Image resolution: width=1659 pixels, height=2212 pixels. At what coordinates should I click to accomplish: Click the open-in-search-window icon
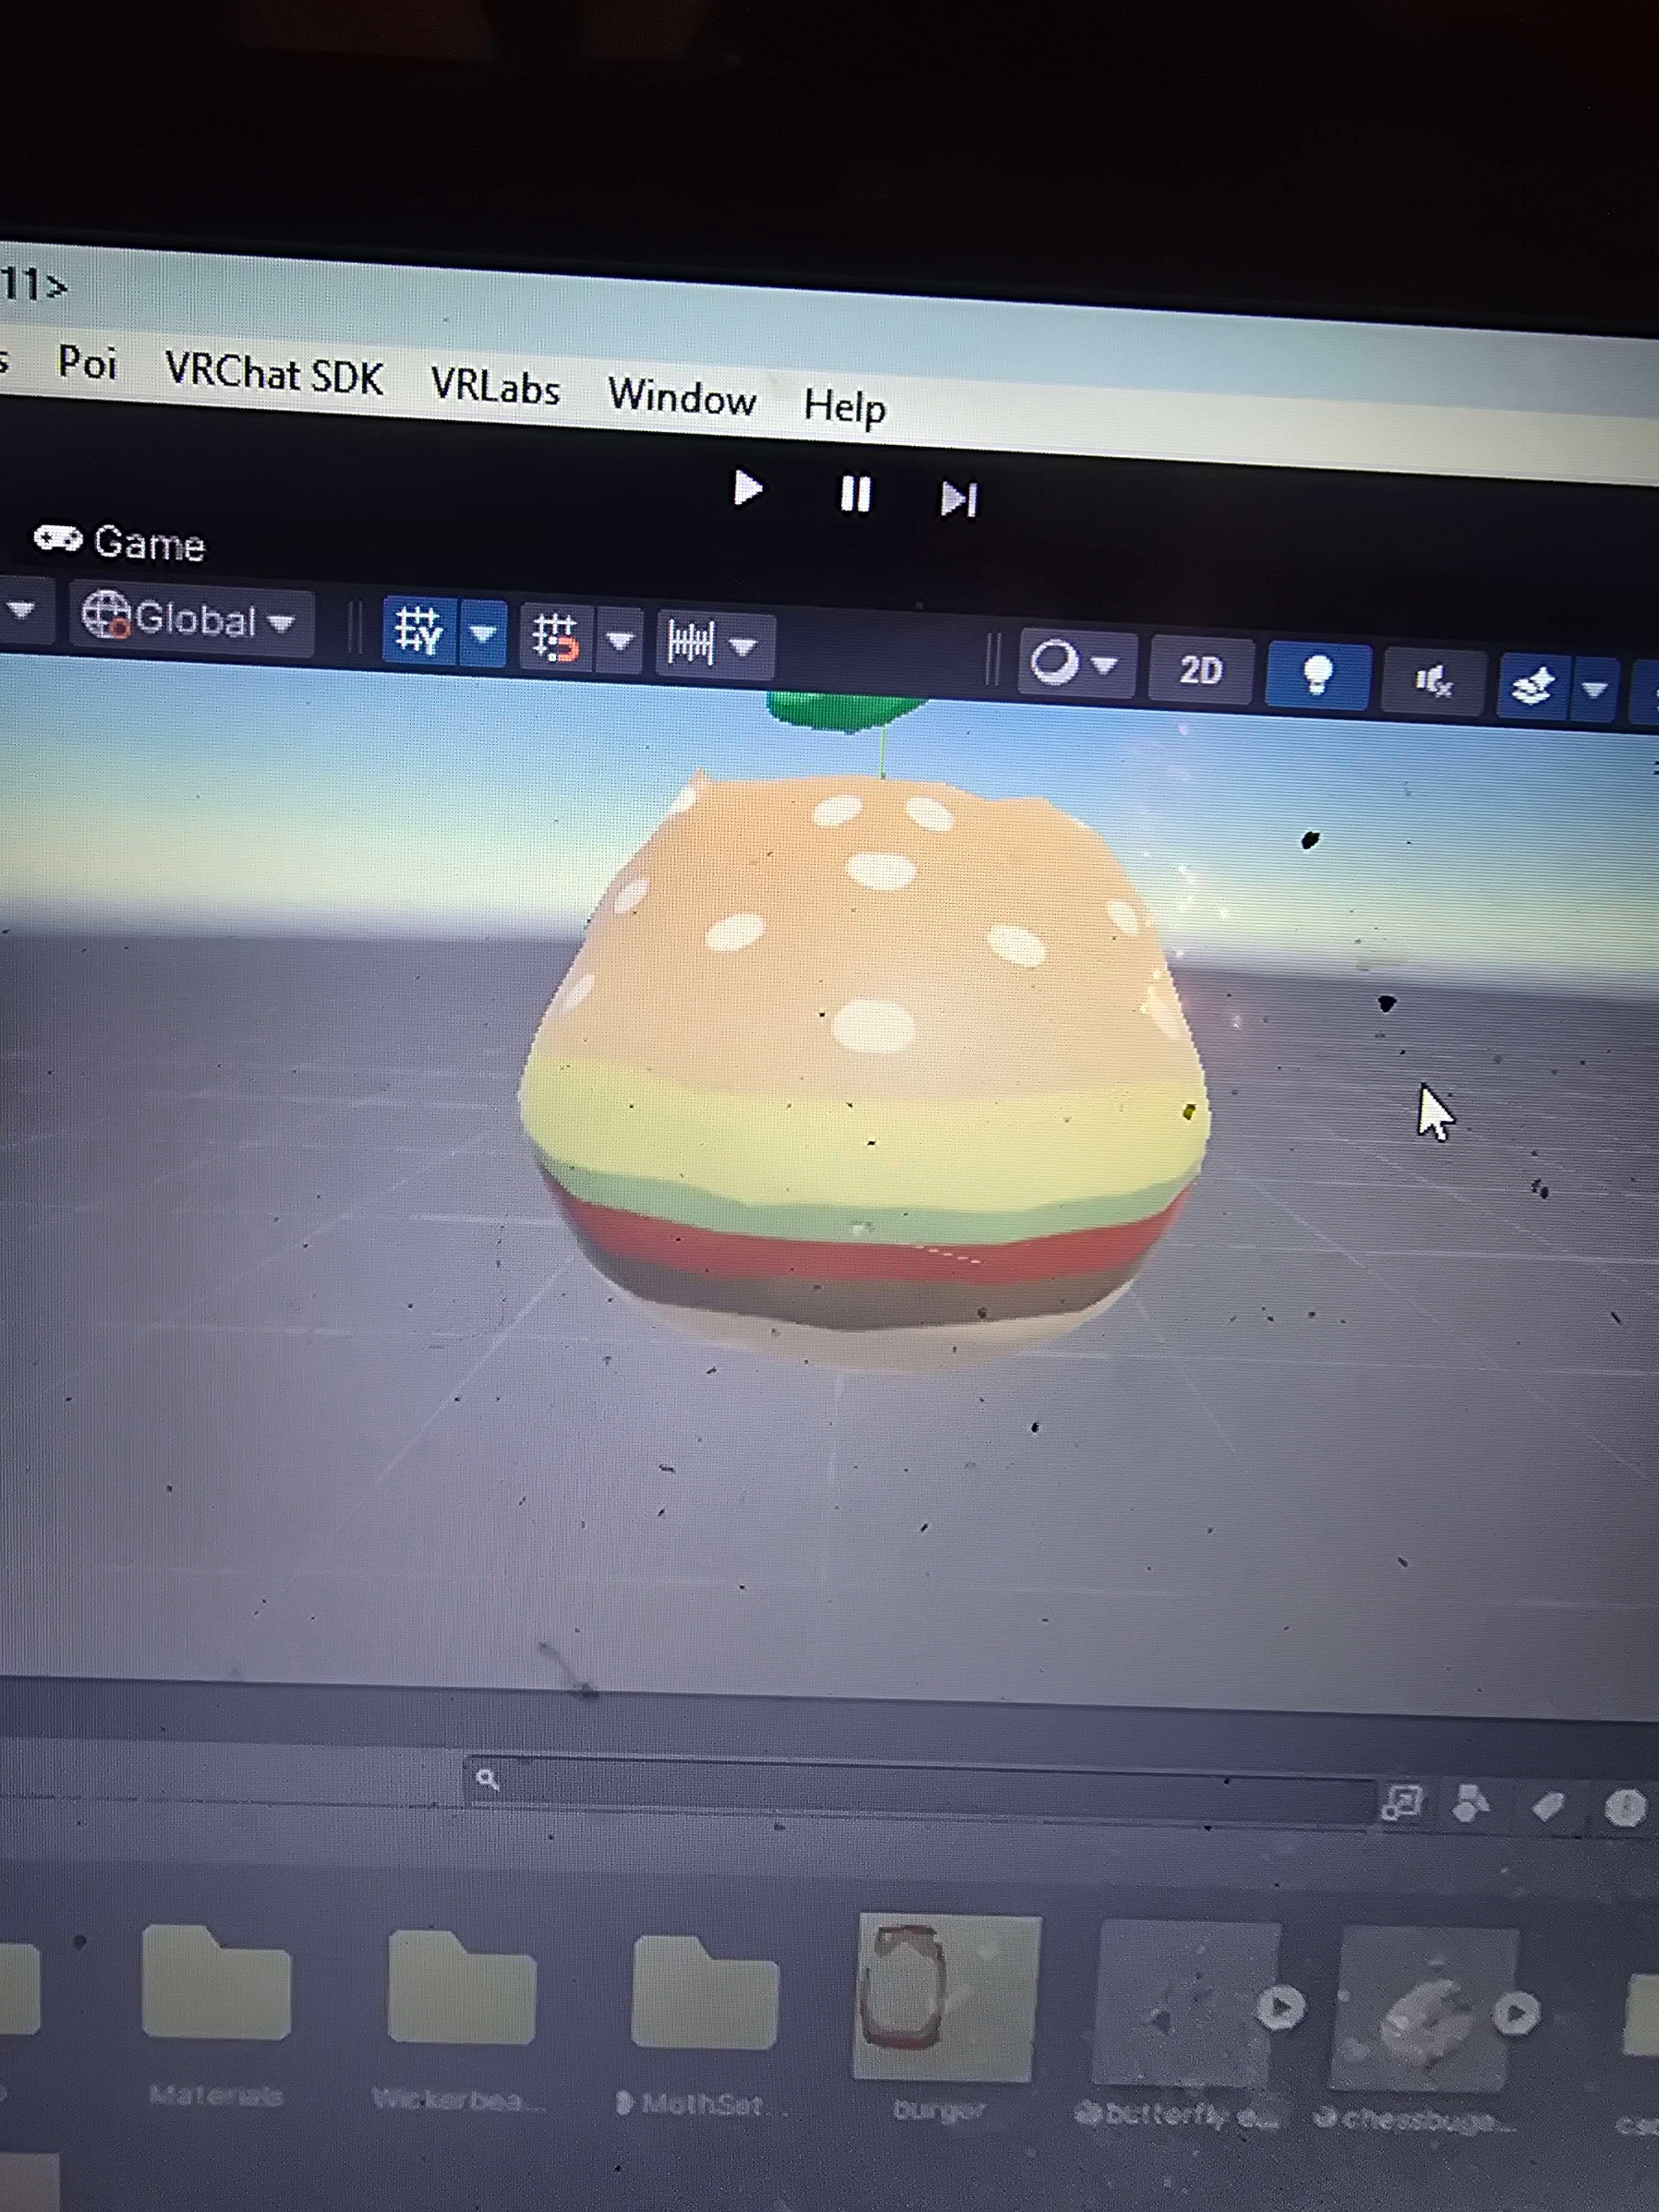1401,1803
